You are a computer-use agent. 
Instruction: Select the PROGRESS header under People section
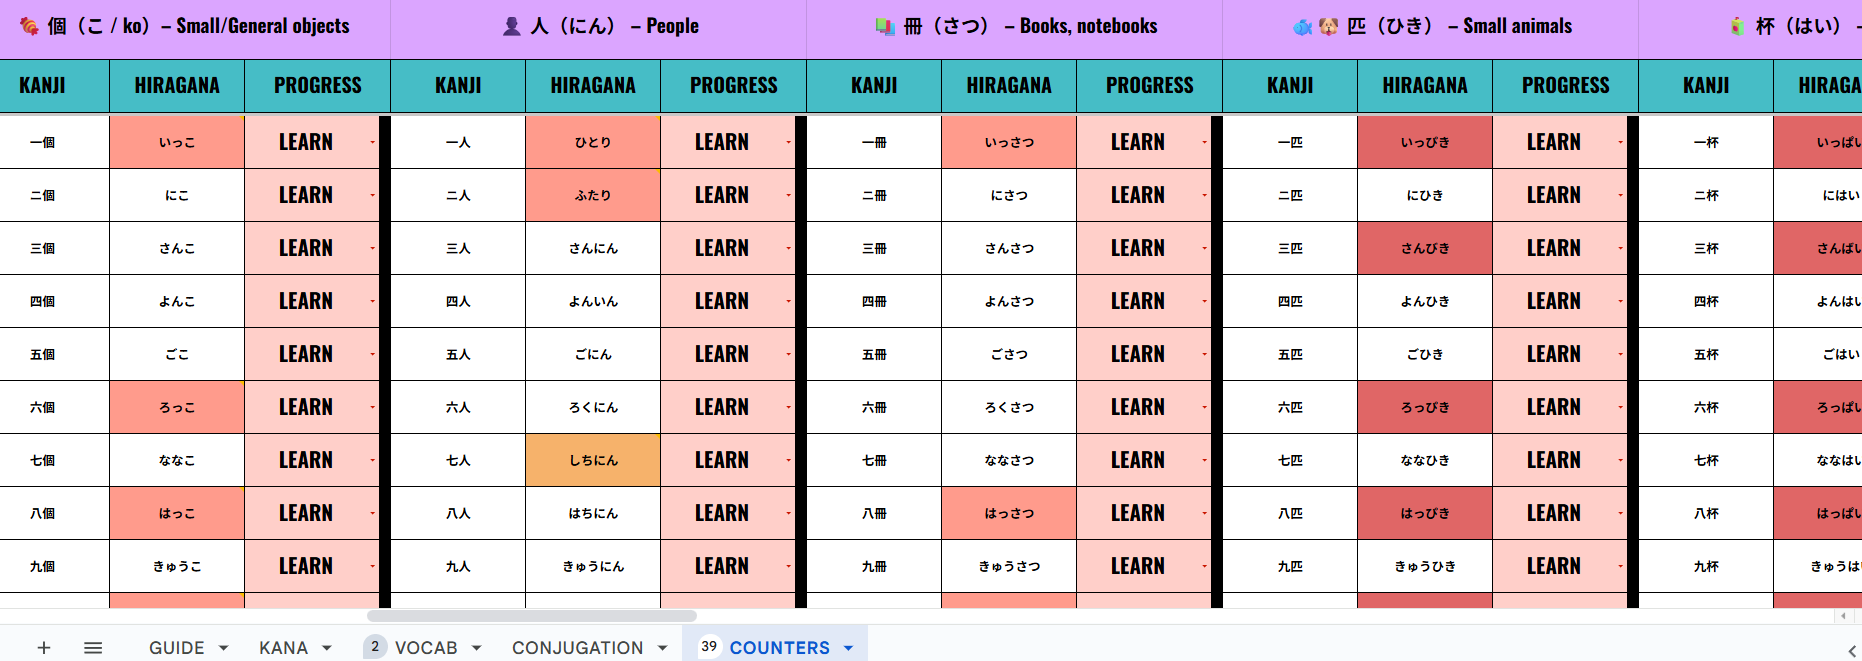click(x=733, y=86)
